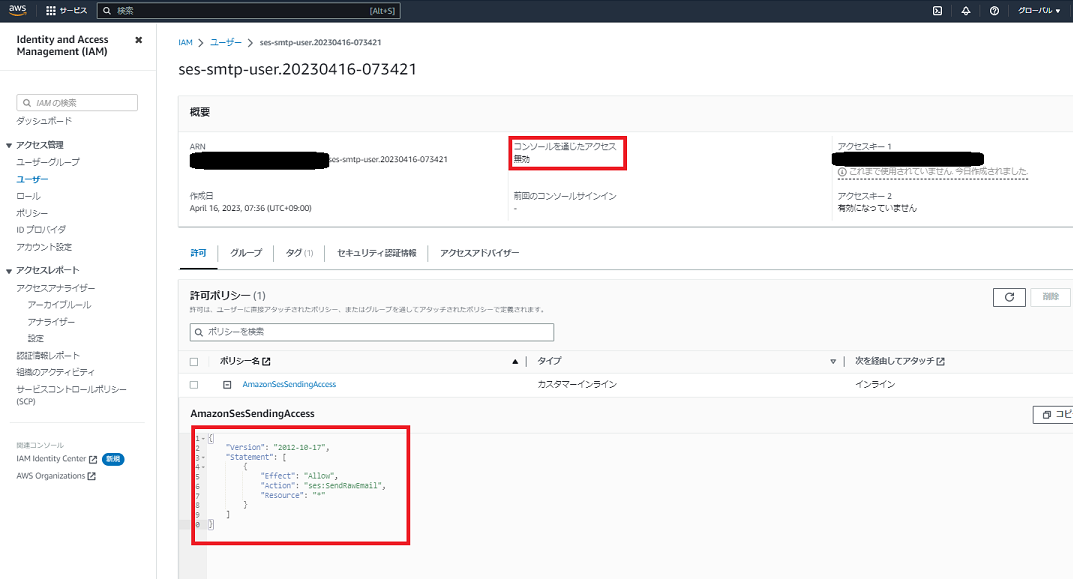Click the カスタマーインライン type cell
Screen dimensions: 1073x579
click(x=577, y=385)
